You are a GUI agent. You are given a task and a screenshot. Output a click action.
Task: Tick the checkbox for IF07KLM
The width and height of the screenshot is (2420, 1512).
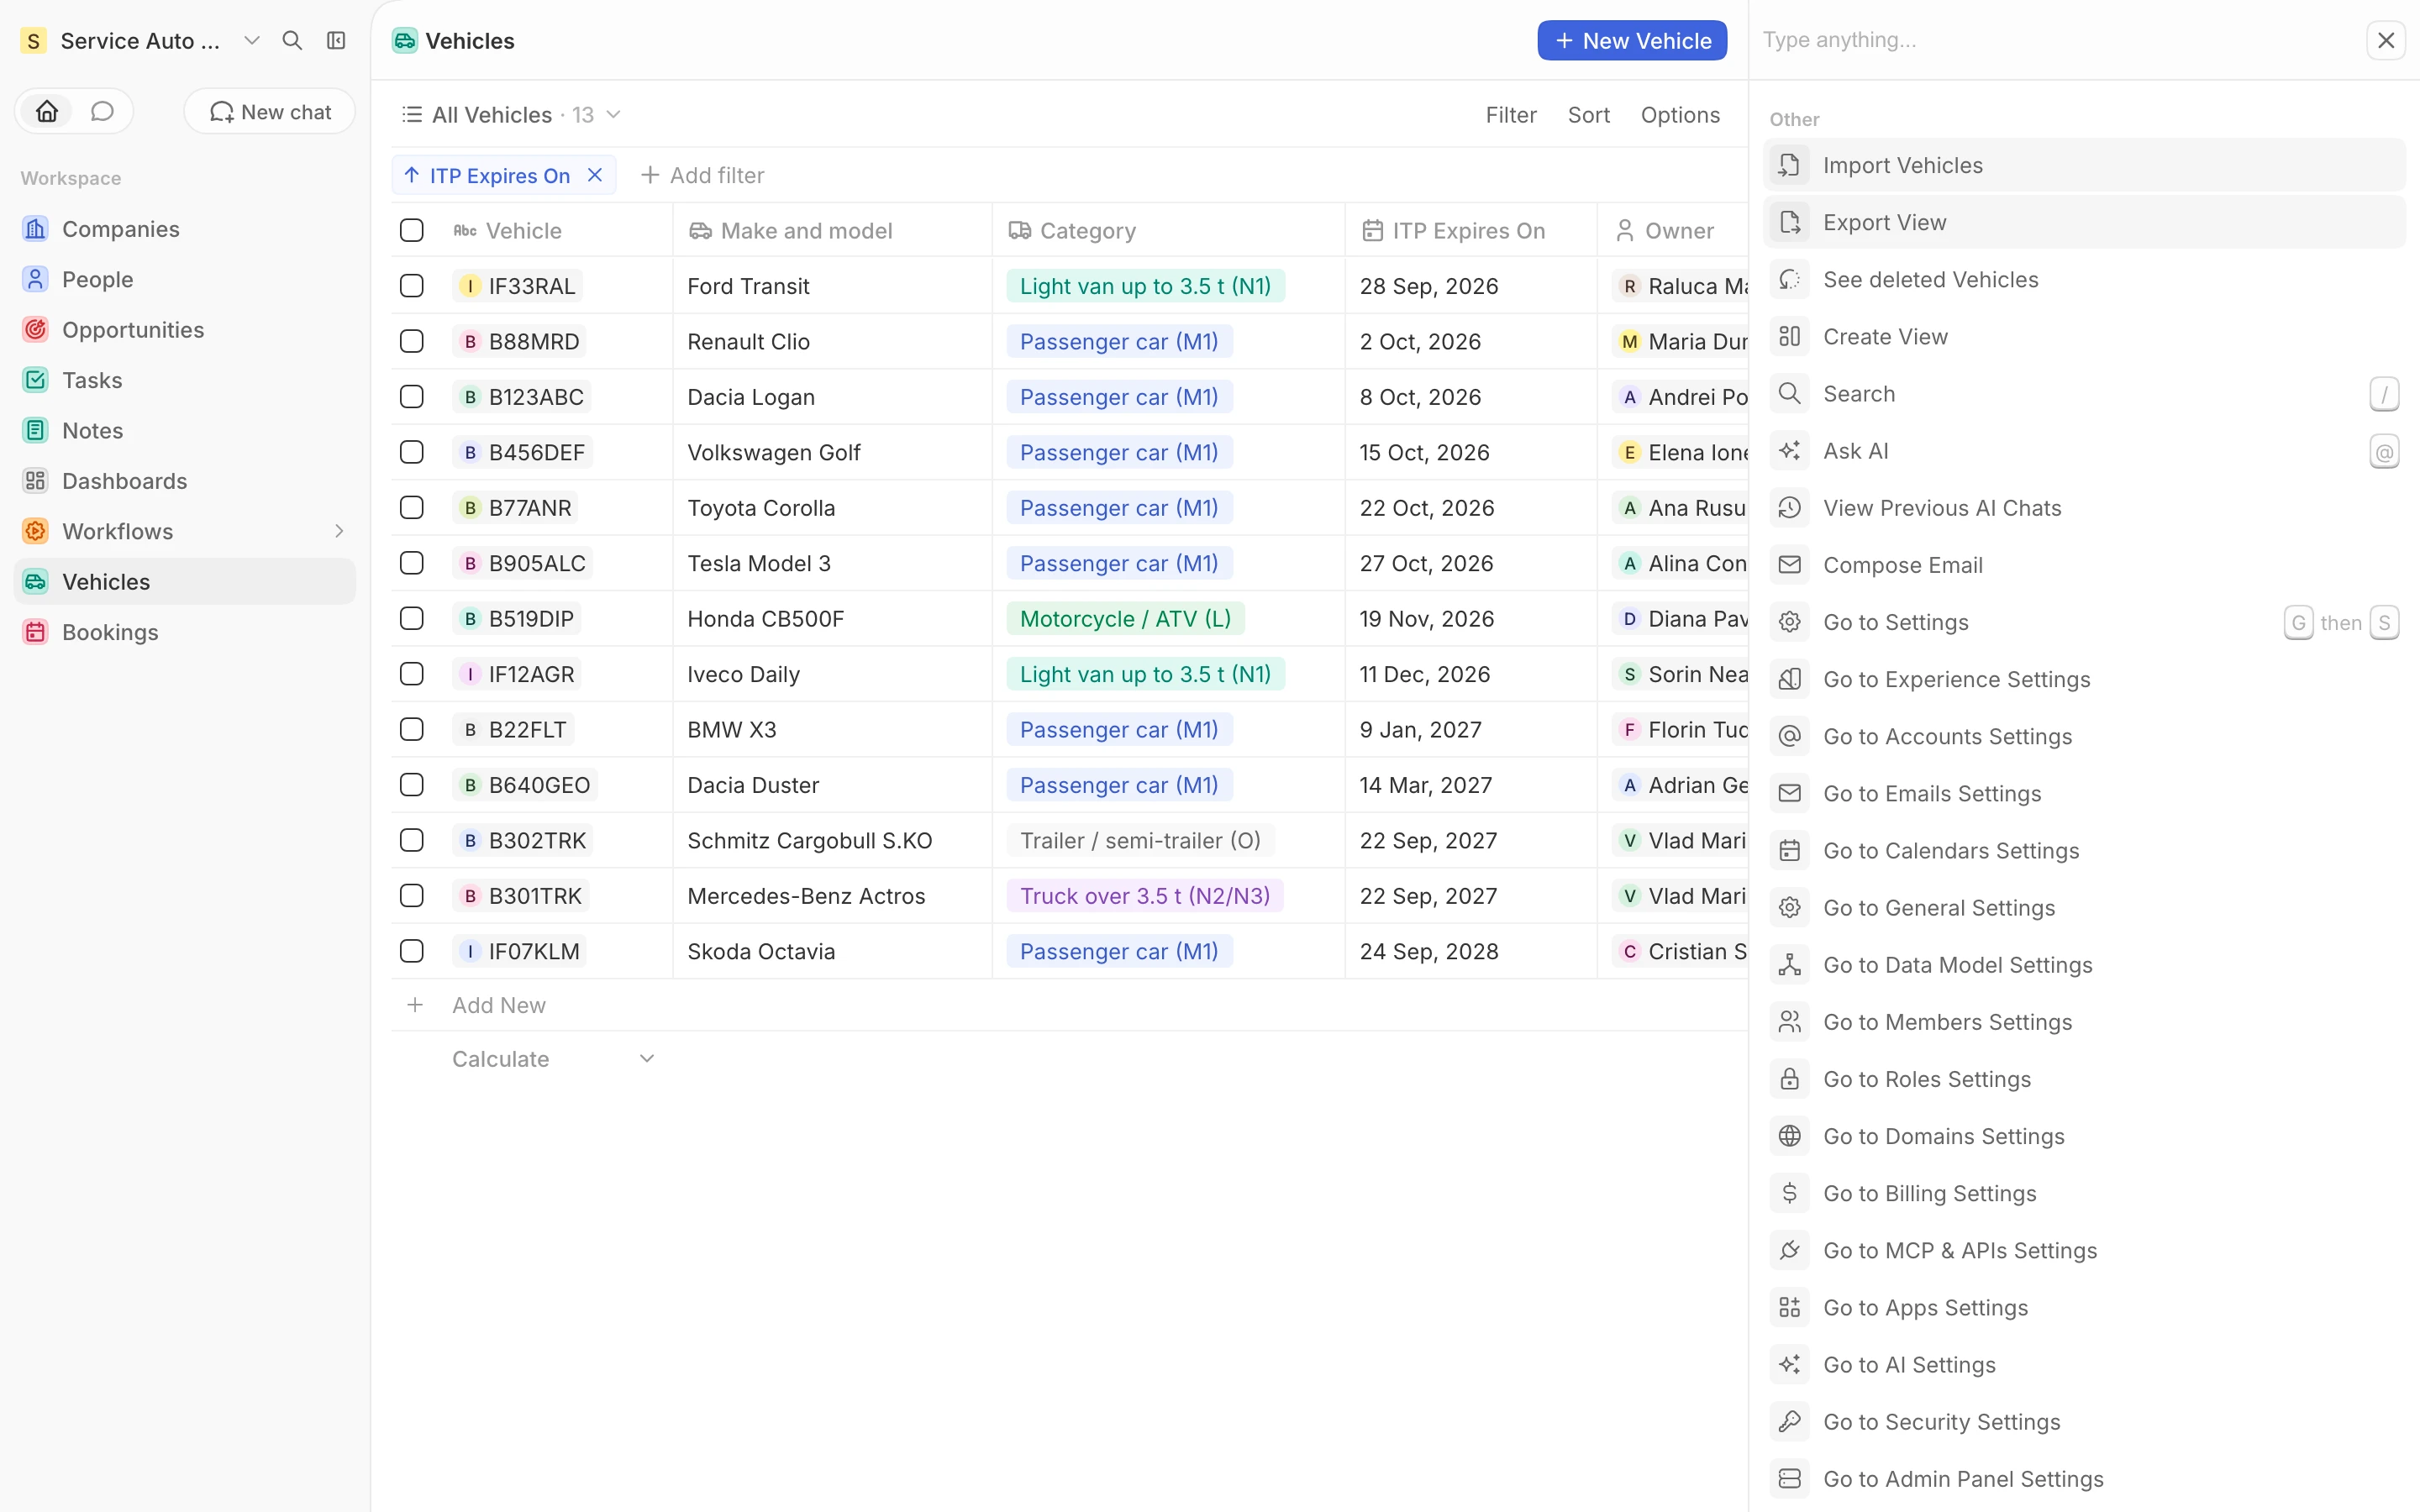(x=412, y=951)
